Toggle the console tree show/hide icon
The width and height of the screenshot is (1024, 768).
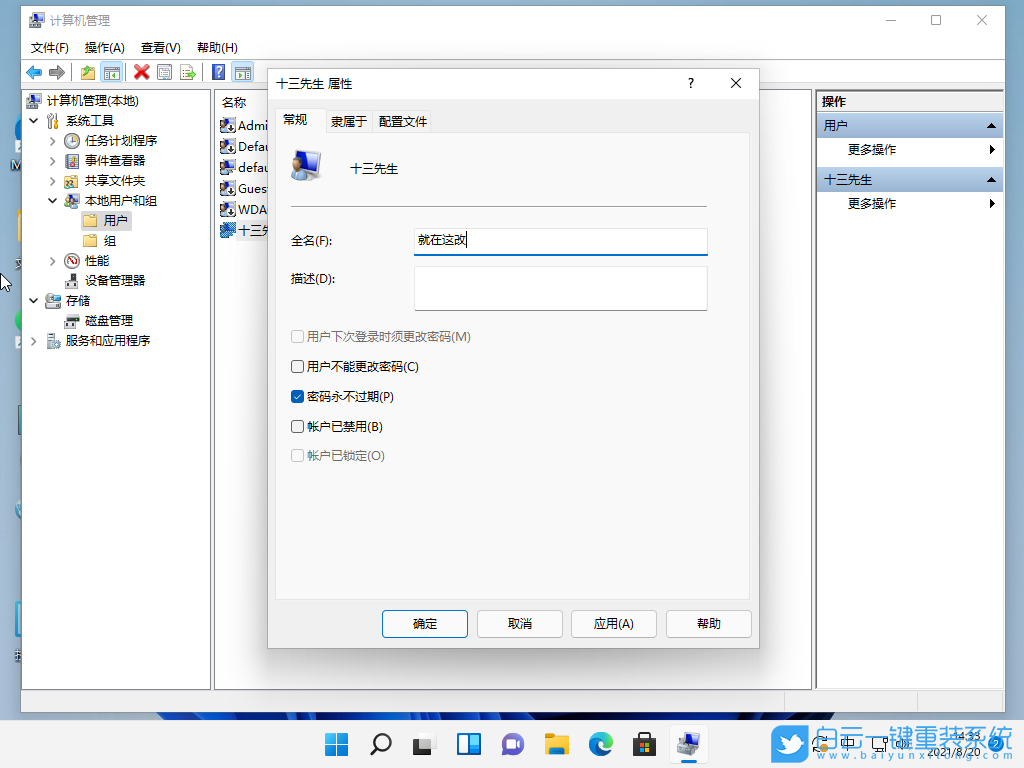(112, 72)
